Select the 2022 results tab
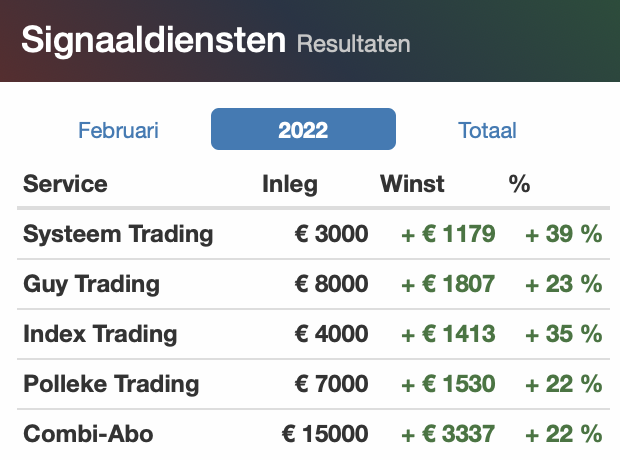This screenshot has height=460, width=620. pyautogui.click(x=303, y=129)
